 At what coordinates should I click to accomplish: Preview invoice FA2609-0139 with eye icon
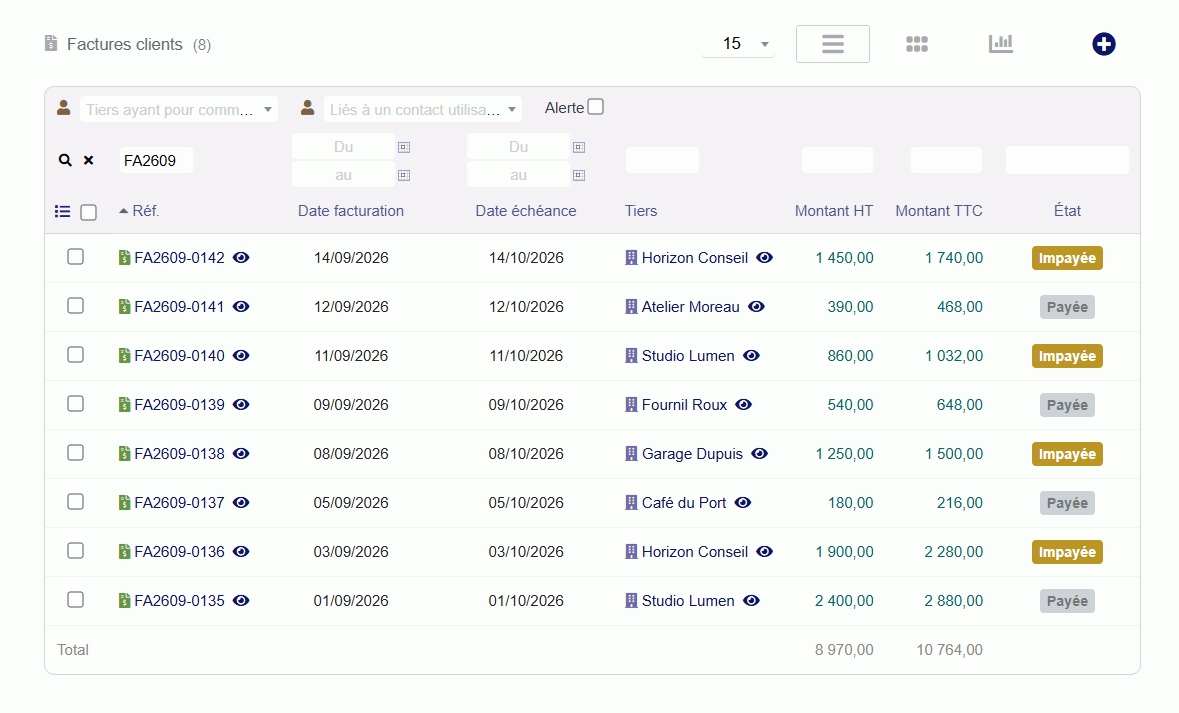[x=241, y=405]
